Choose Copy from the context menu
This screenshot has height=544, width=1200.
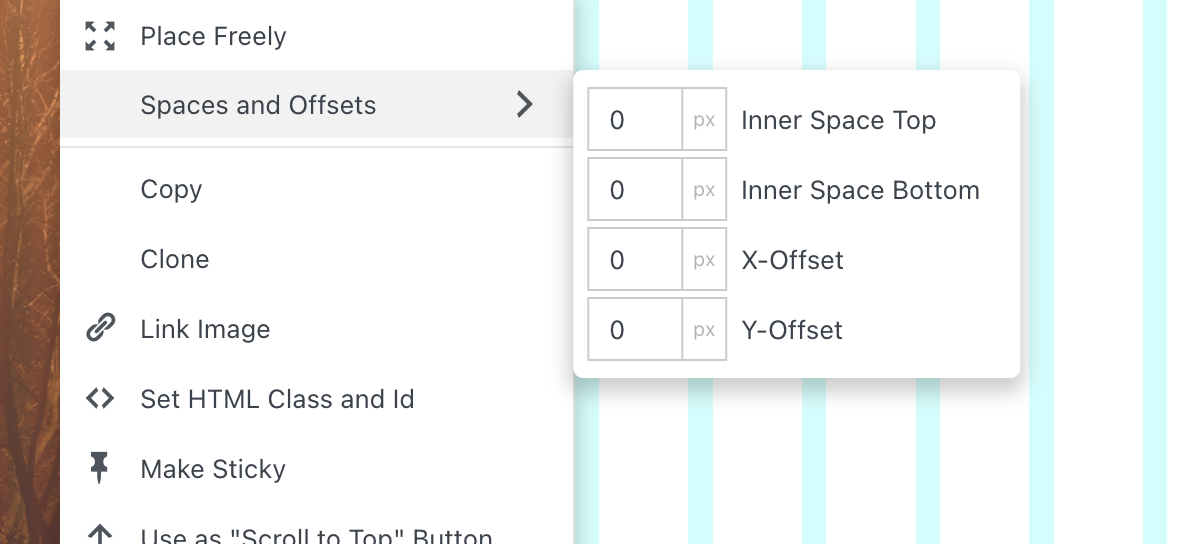[x=171, y=189]
